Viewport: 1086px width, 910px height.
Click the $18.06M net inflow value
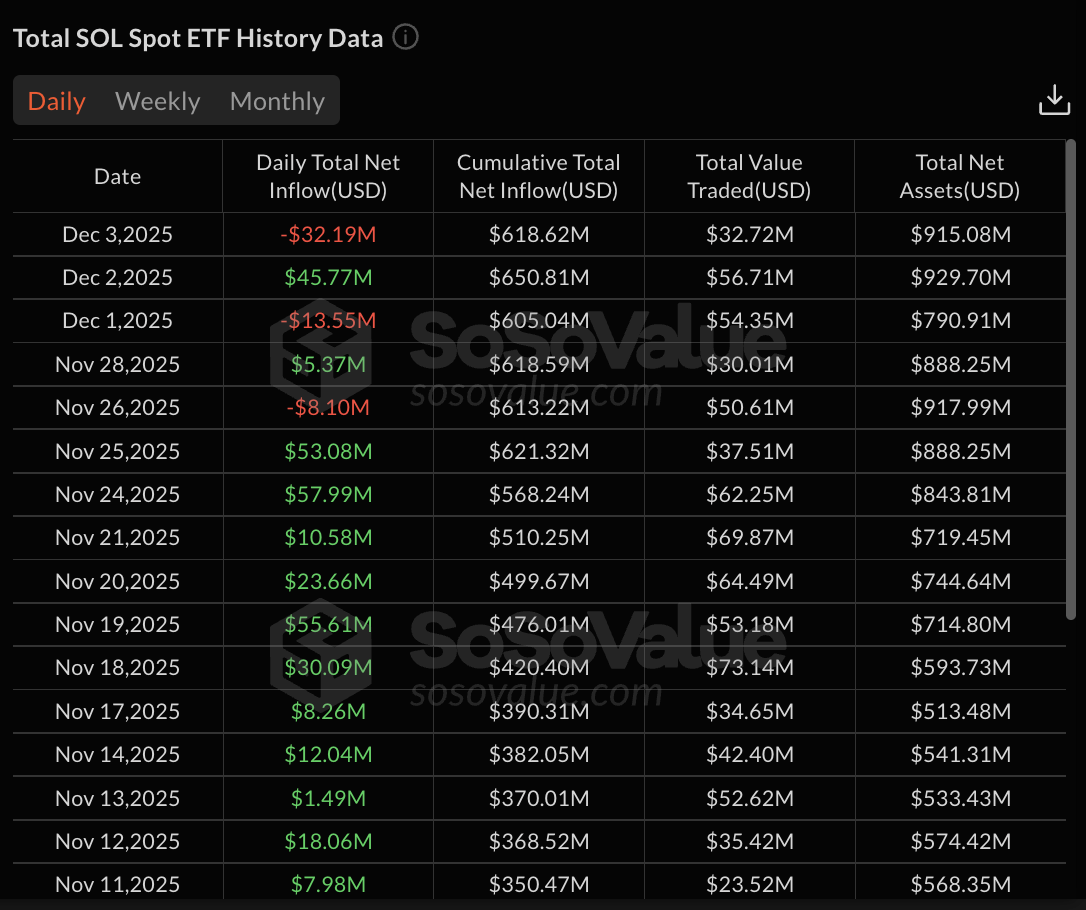click(x=328, y=841)
